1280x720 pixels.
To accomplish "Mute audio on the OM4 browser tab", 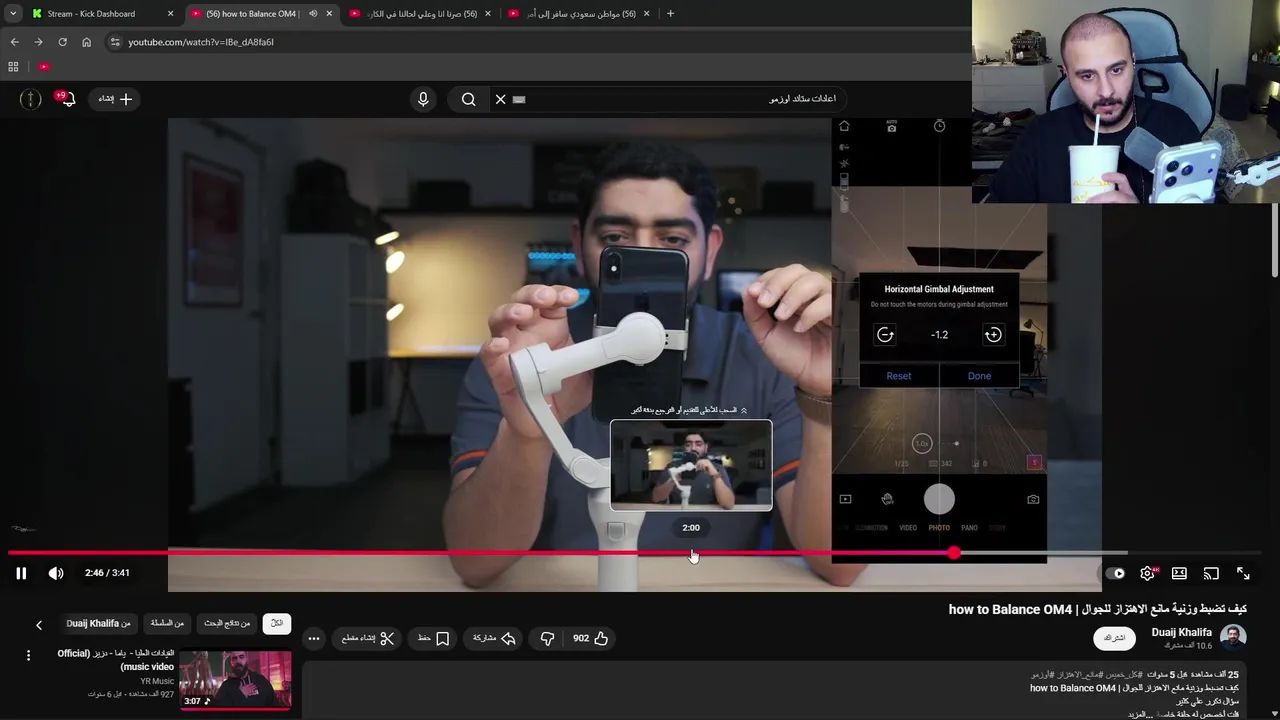I will (313, 14).
